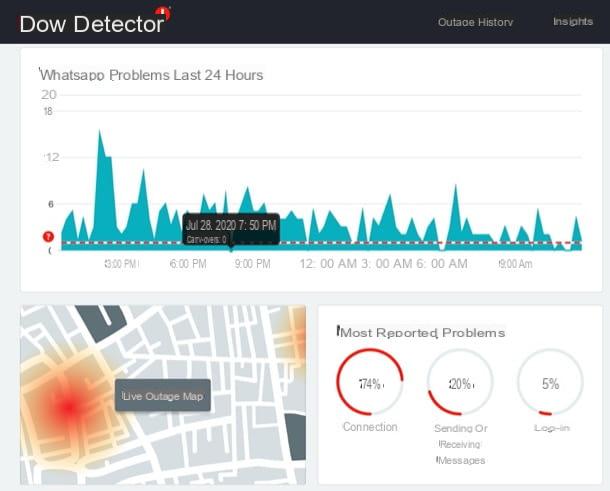610x491 pixels.
Task: Click the 12:00 AM axis label
Action: (328, 264)
